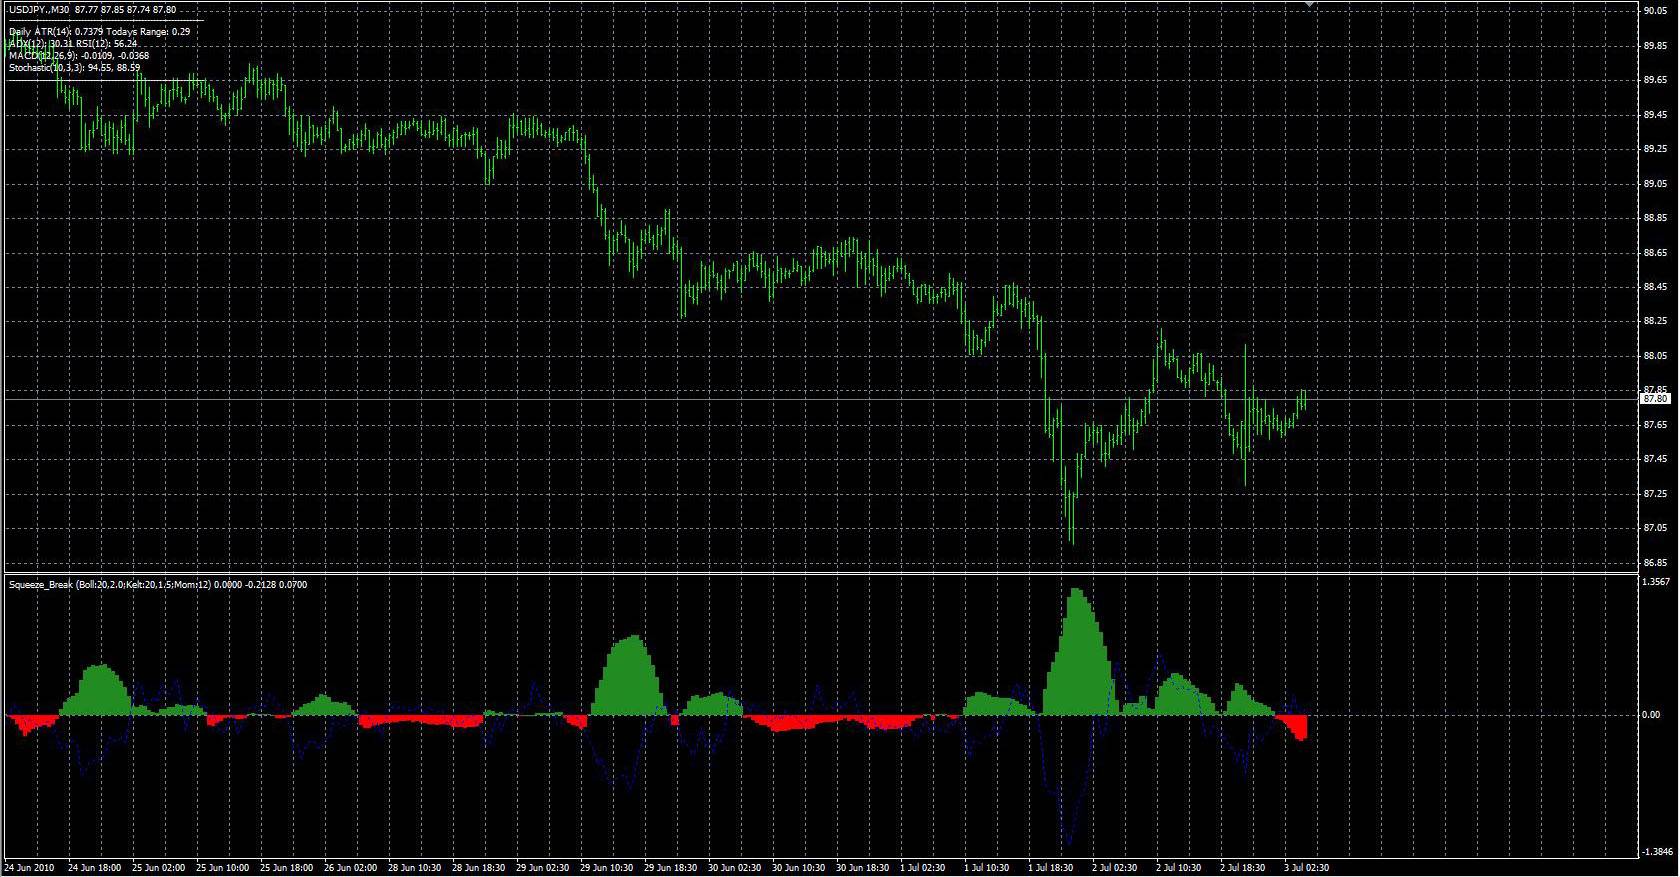Click the Daily ATR(14) info line
This screenshot has height=877, width=1680.
point(99,32)
